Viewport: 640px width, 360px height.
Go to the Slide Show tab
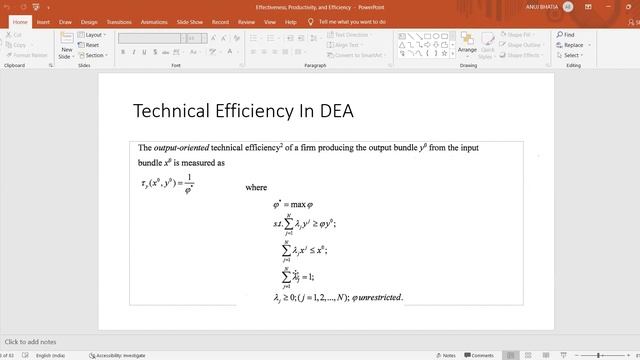189,22
